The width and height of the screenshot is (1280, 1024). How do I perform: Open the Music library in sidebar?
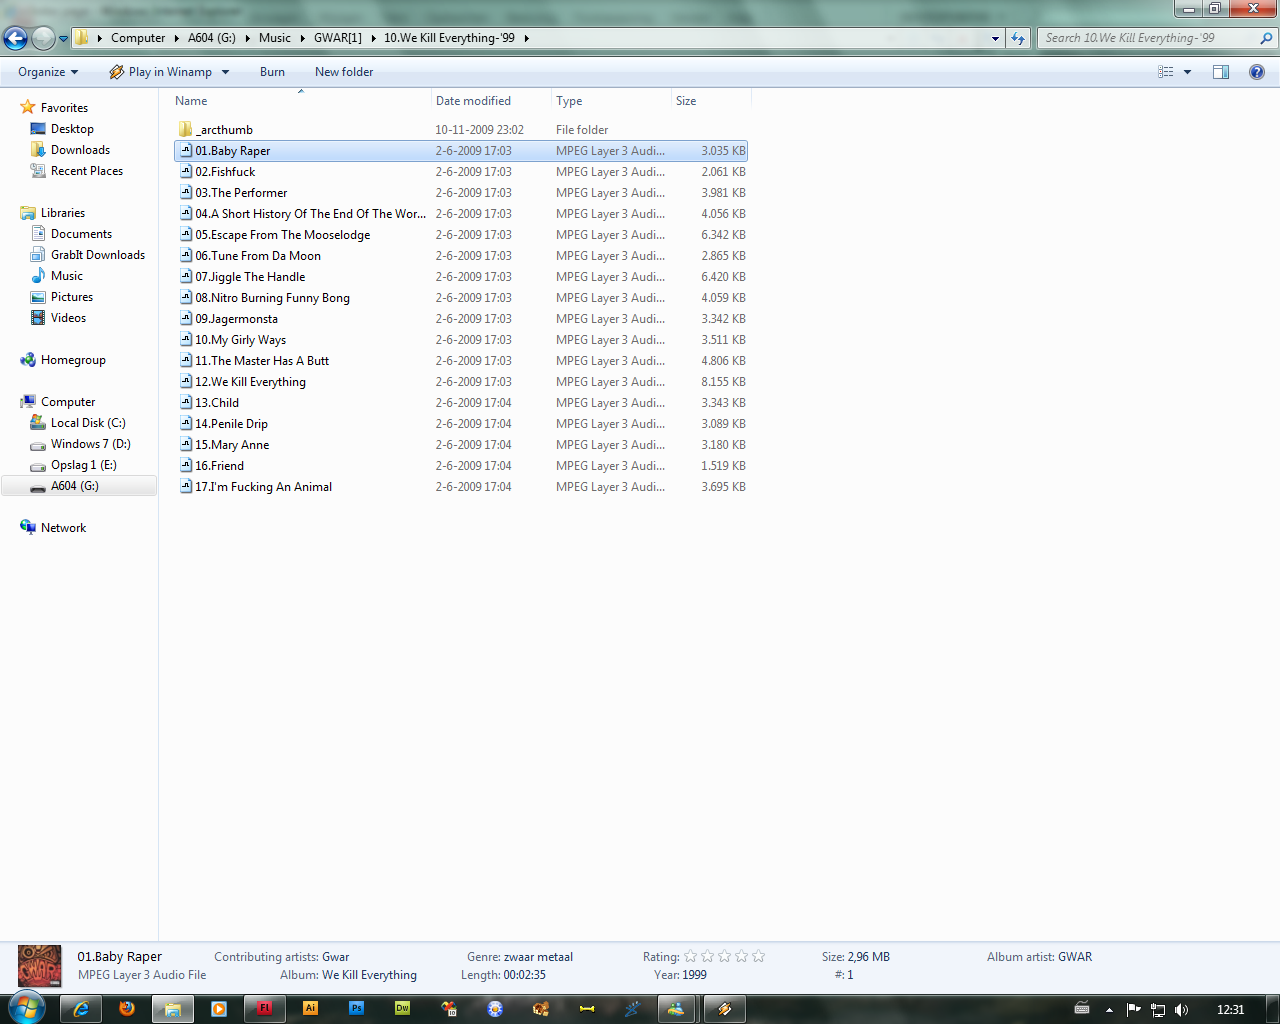click(x=67, y=276)
